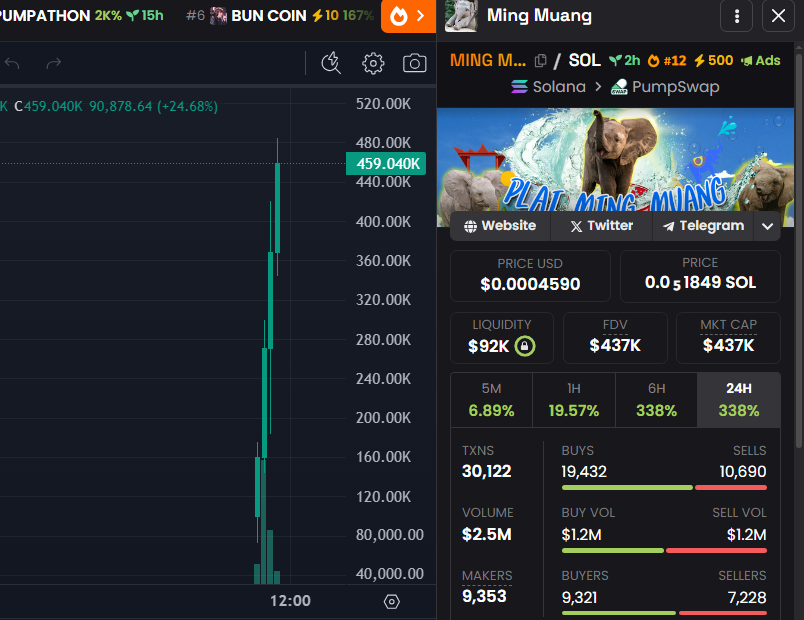The height and width of the screenshot is (620, 804).
Task: Click the PRICE 1849 SOL box
Action: click(x=700, y=276)
